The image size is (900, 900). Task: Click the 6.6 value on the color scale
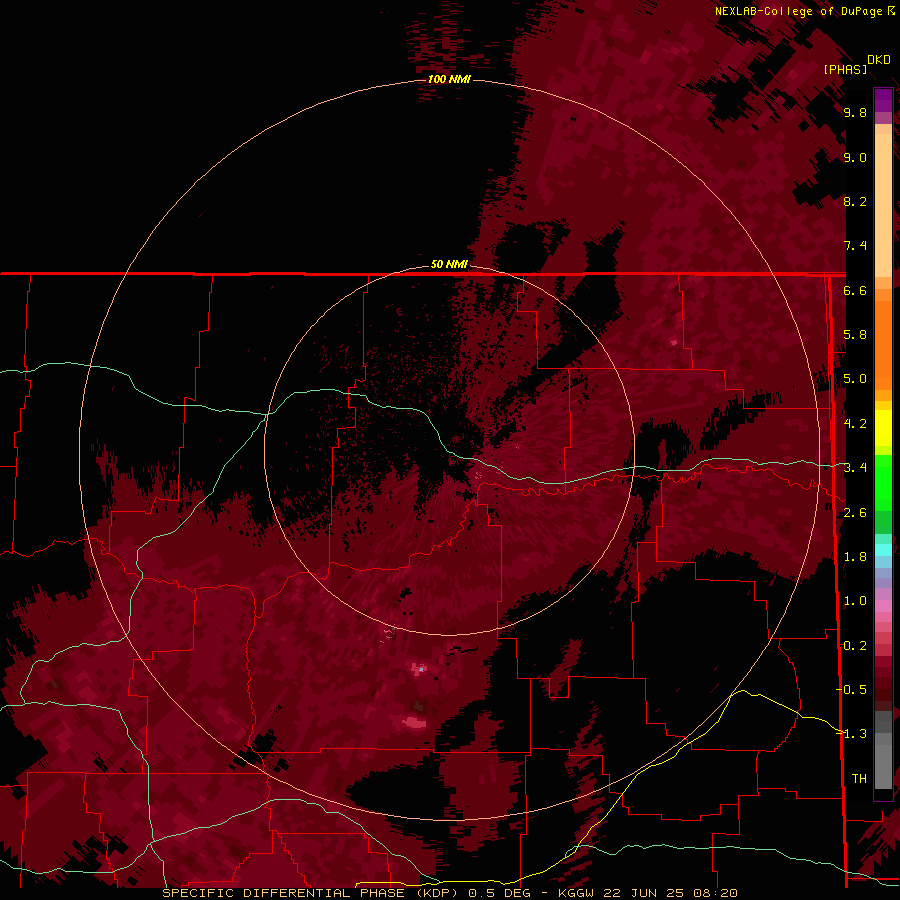pyautogui.click(x=855, y=290)
